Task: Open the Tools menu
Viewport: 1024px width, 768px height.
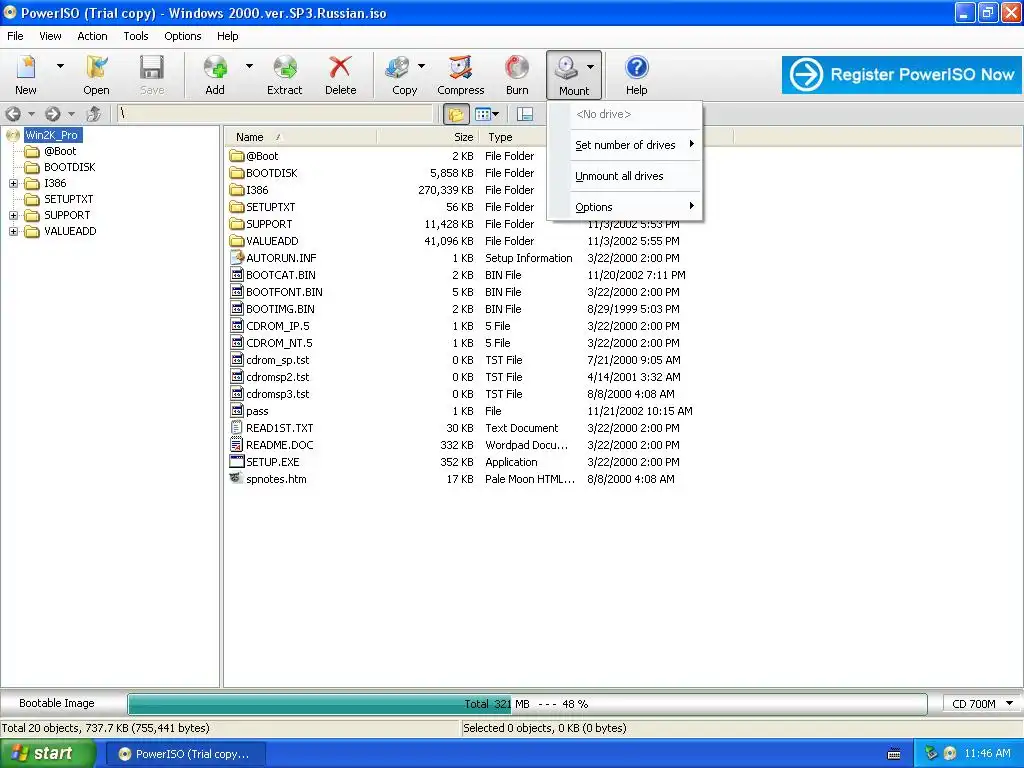Action: click(x=136, y=36)
